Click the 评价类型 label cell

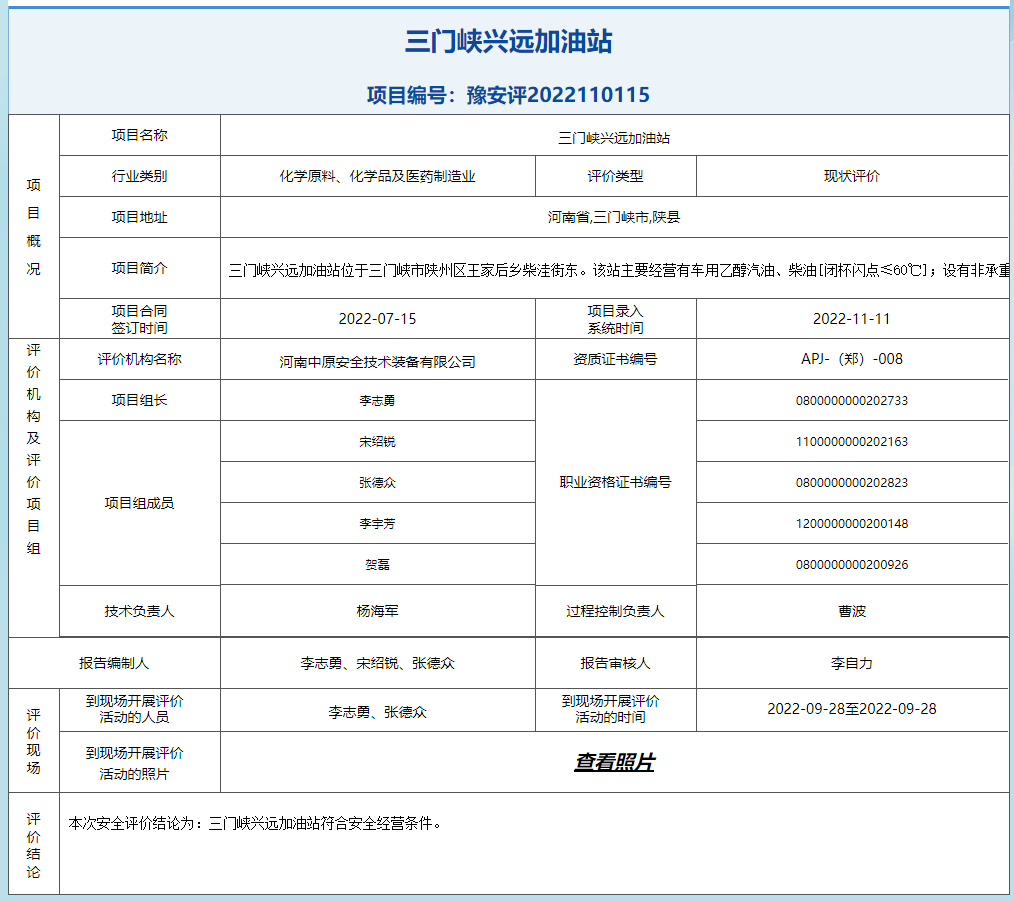(x=616, y=176)
